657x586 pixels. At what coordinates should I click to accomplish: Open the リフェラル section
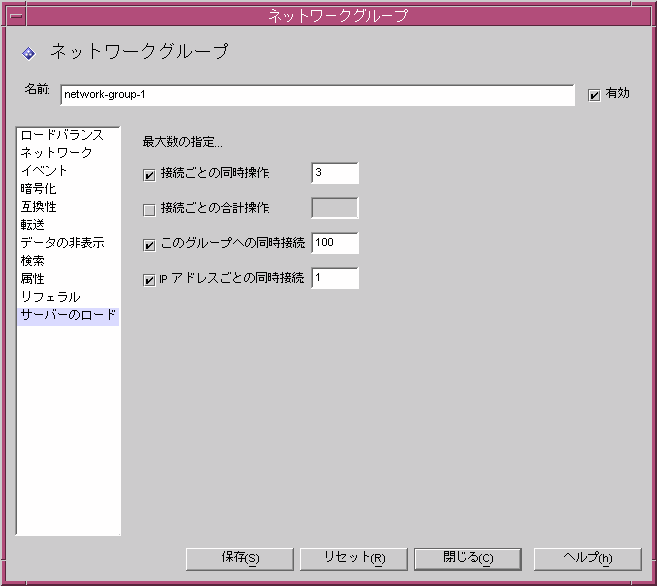click(68, 297)
